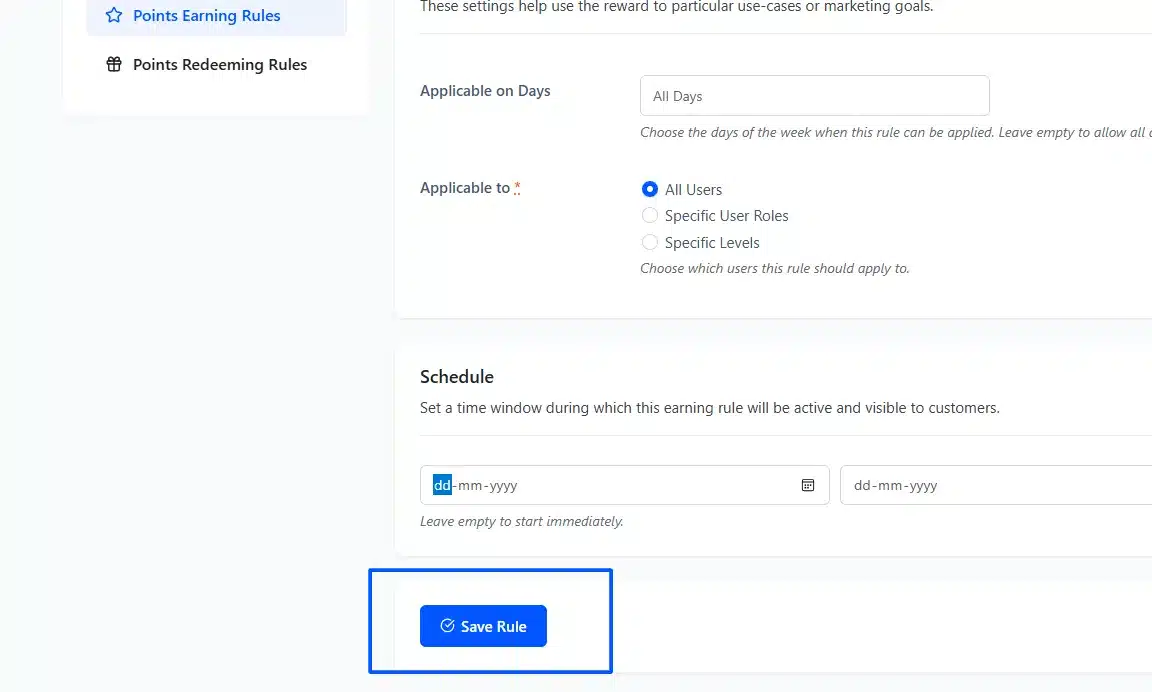Enable the Specific Levels option
1152x692 pixels.
pyautogui.click(x=650, y=242)
